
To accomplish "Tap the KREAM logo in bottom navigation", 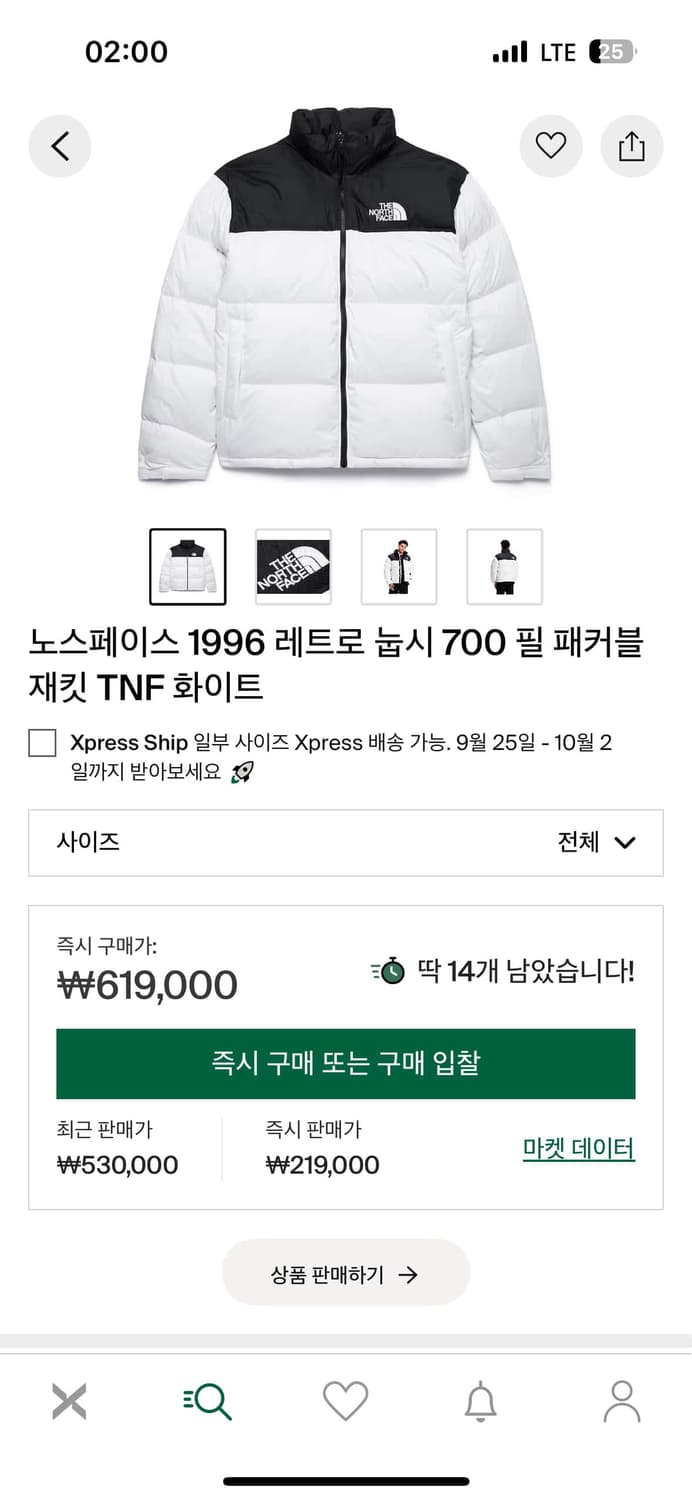I will coord(69,1400).
